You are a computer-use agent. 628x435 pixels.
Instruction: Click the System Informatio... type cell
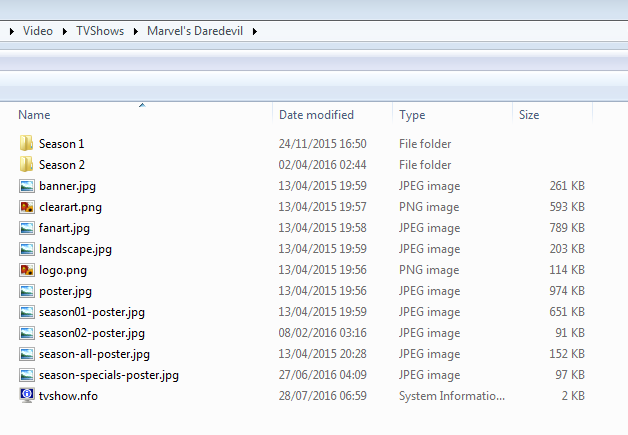pos(452,396)
